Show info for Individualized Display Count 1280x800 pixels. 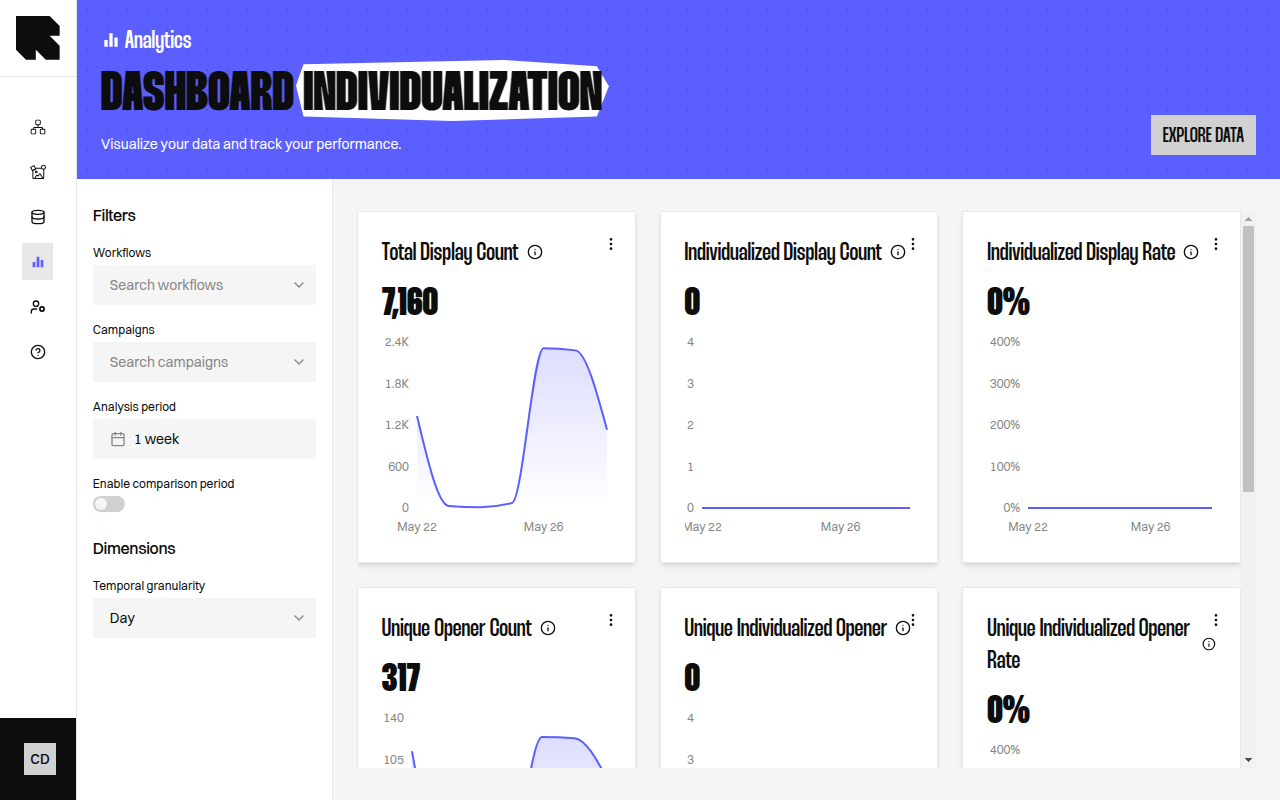click(897, 252)
